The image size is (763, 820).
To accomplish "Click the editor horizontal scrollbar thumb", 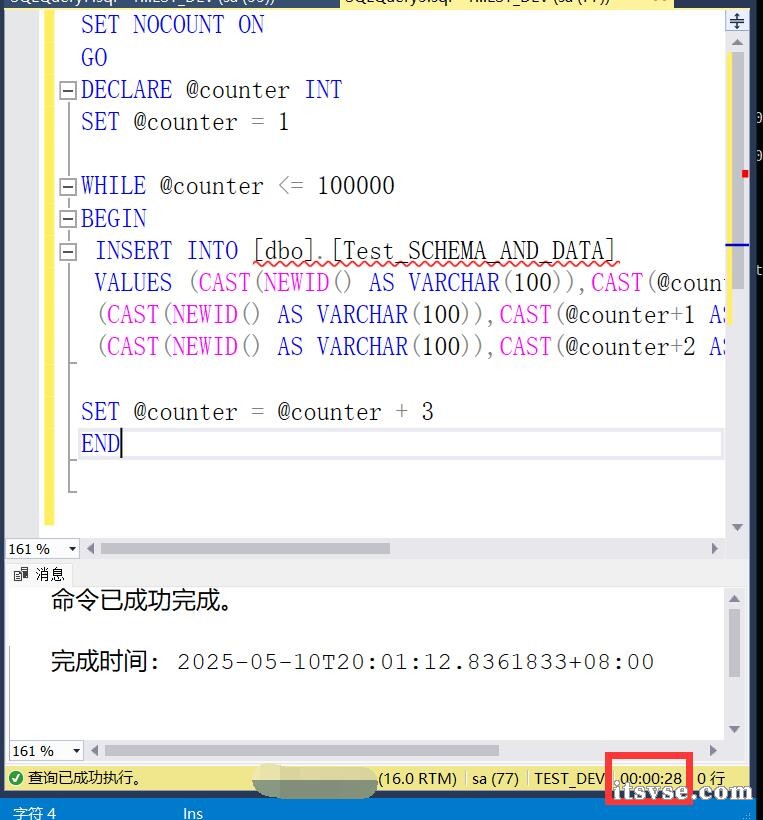I will pyautogui.click(x=245, y=549).
